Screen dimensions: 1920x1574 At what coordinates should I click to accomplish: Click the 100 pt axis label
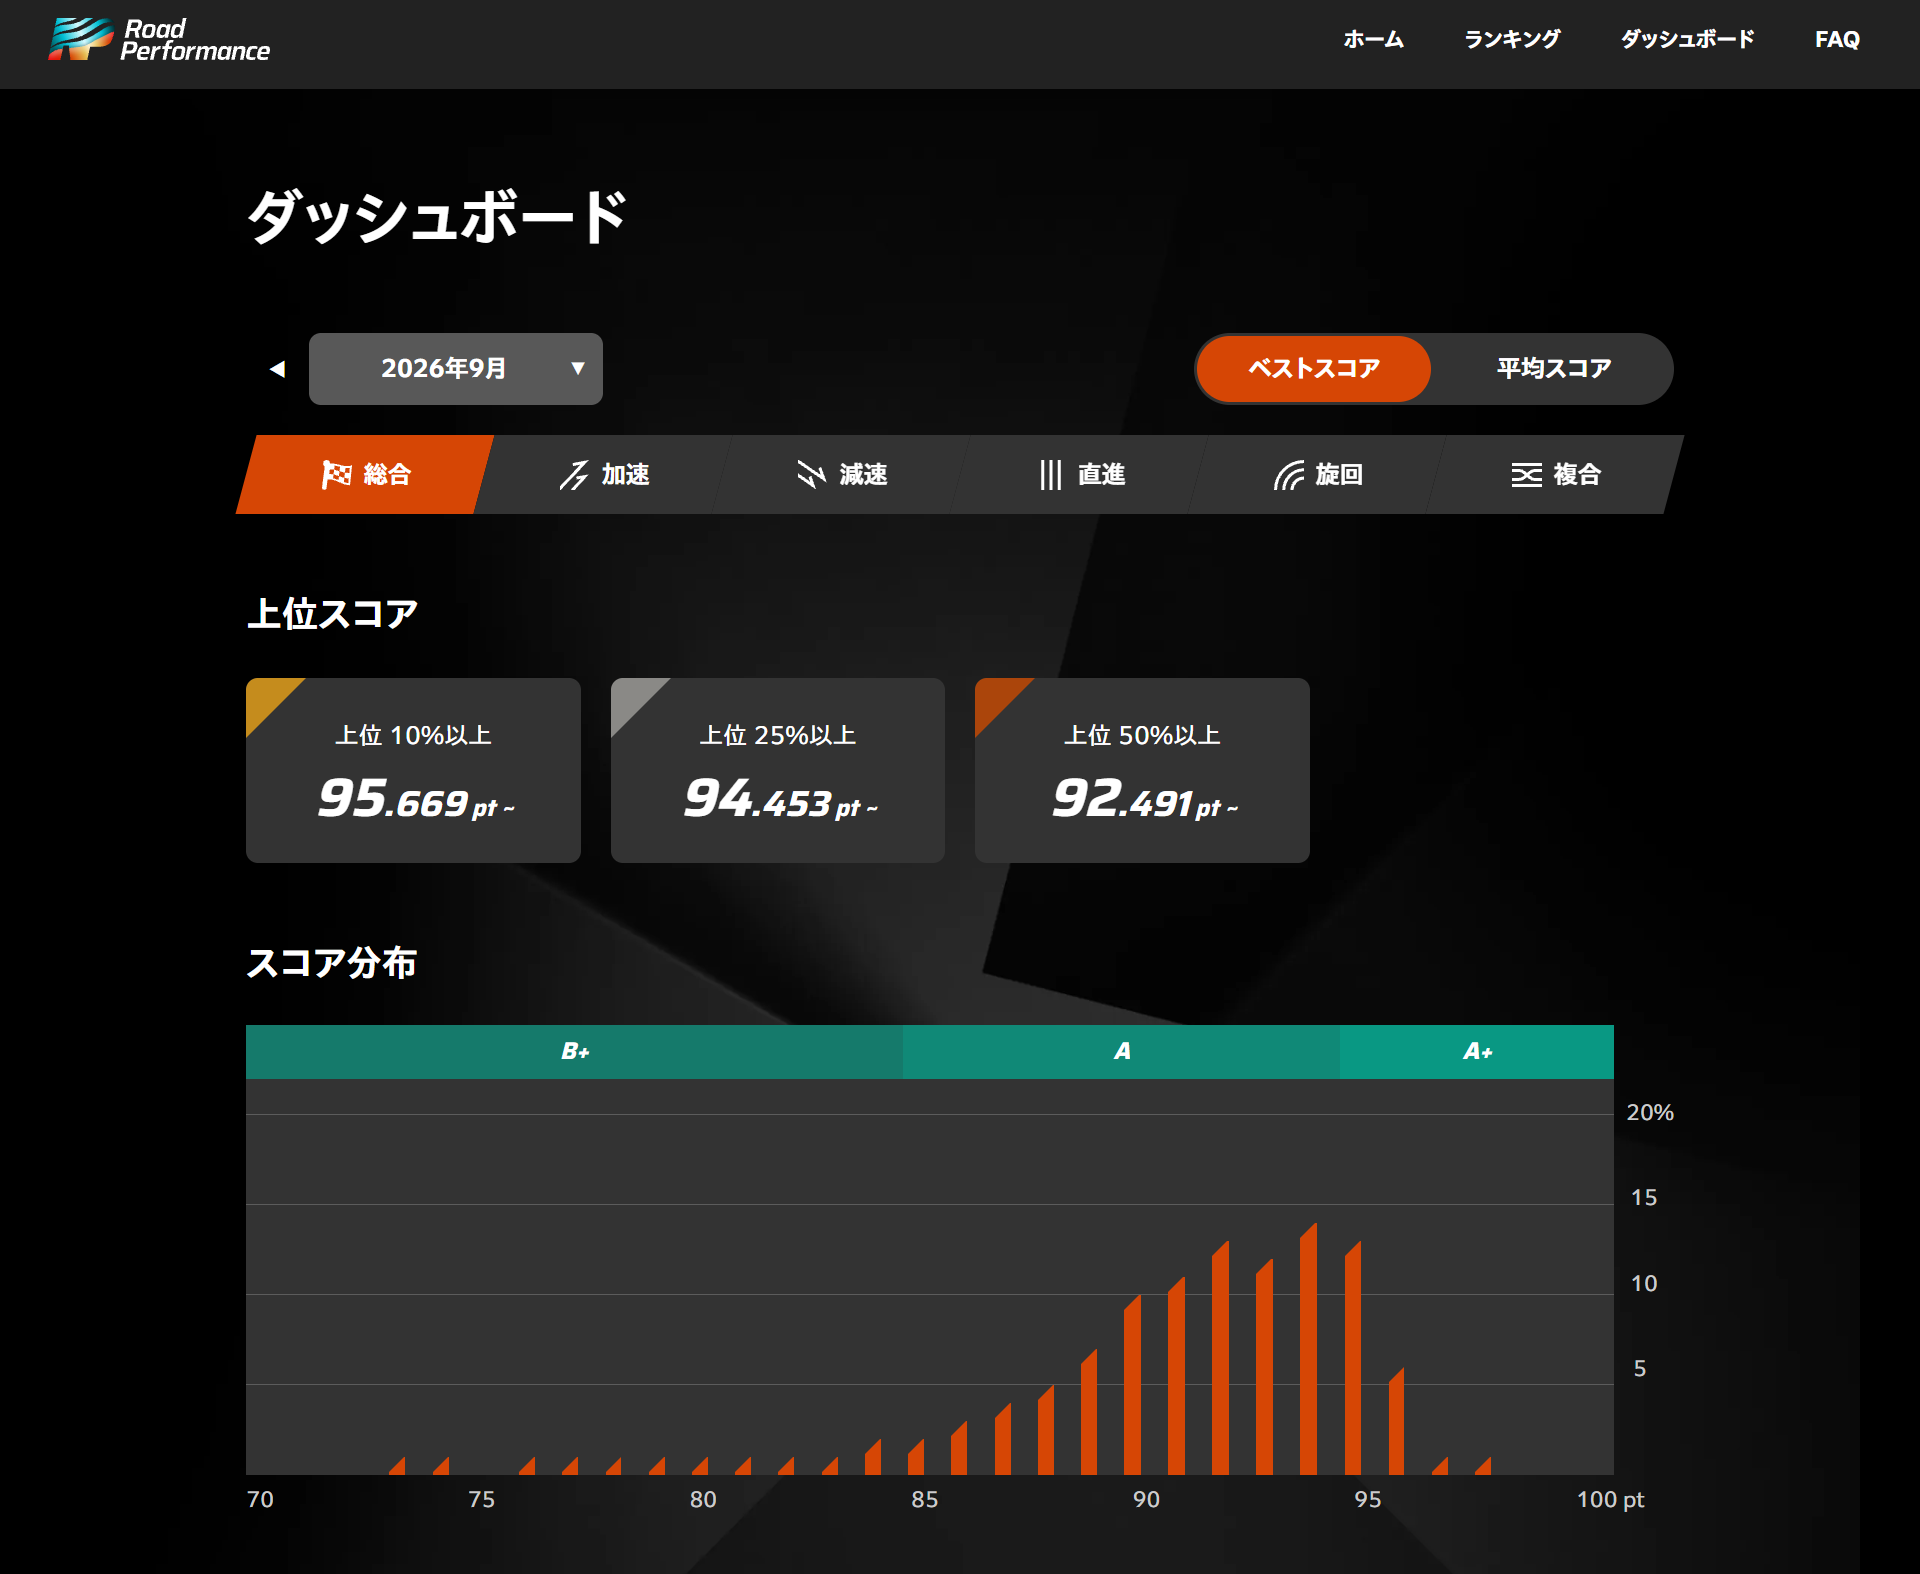click(1610, 1499)
